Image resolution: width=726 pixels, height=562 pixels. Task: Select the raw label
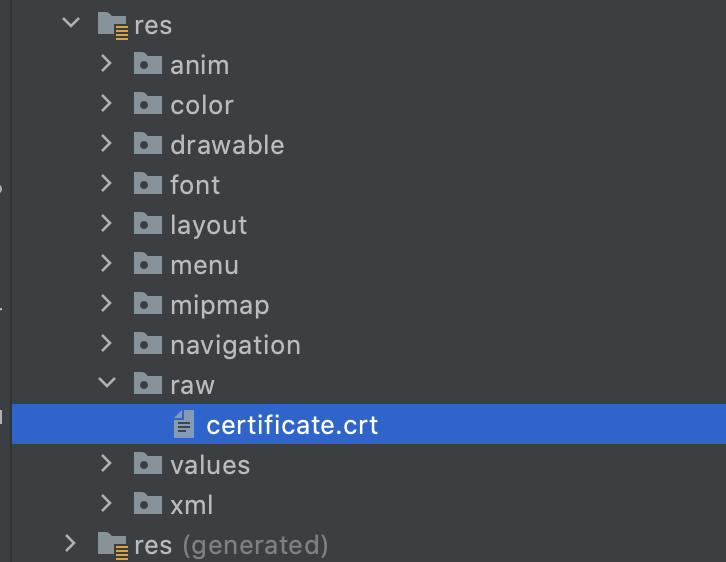click(192, 385)
